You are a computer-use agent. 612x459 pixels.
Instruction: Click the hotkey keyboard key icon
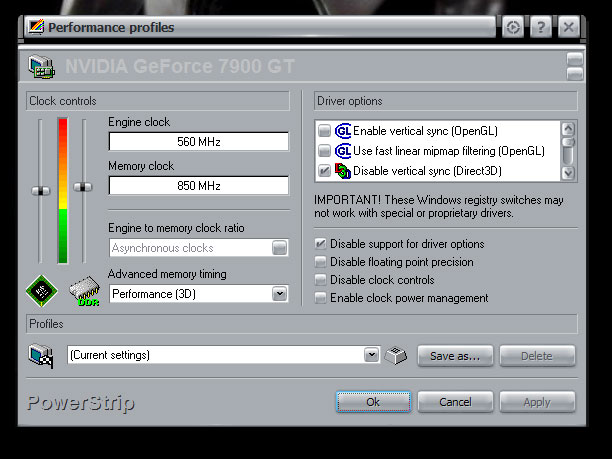point(395,355)
